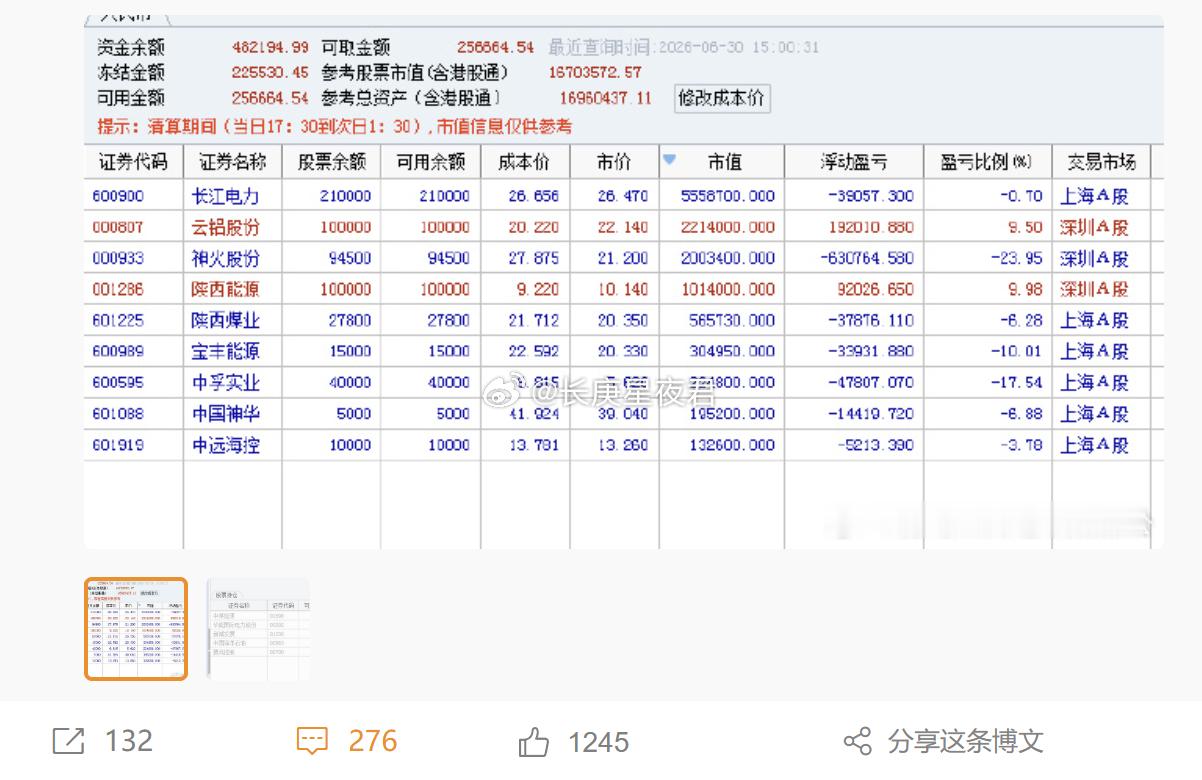Click the 股票余额 column header
This screenshot has width=1202, height=780.
click(x=332, y=162)
